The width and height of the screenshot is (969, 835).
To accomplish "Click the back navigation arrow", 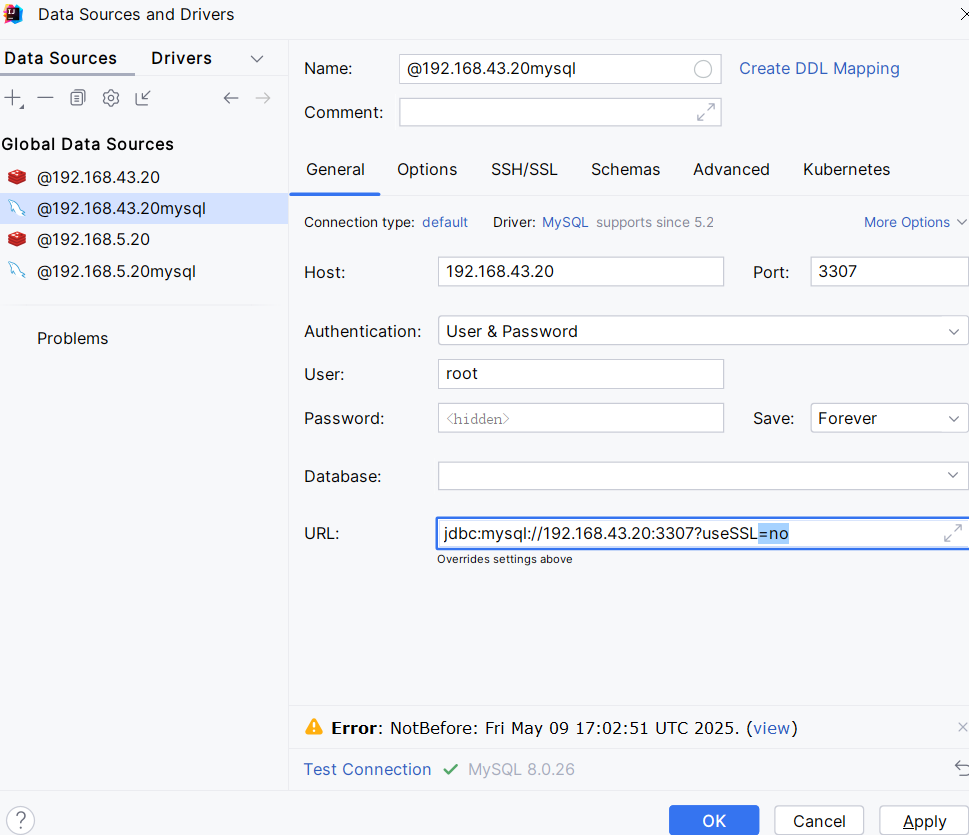I will coord(231,97).
